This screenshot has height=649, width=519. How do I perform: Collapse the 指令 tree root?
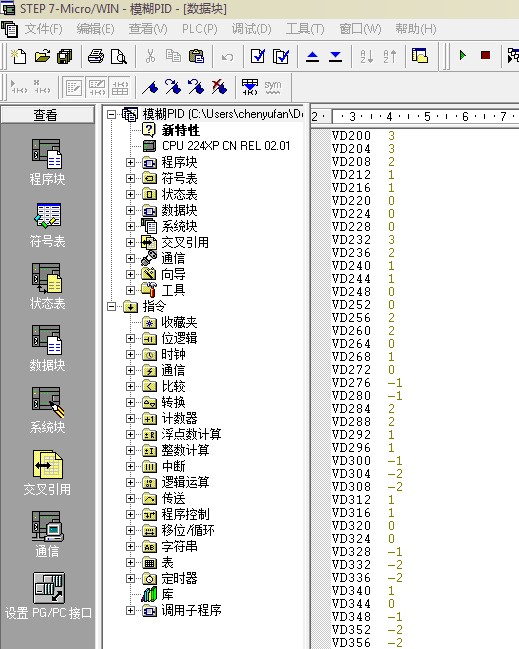[111, 307]
